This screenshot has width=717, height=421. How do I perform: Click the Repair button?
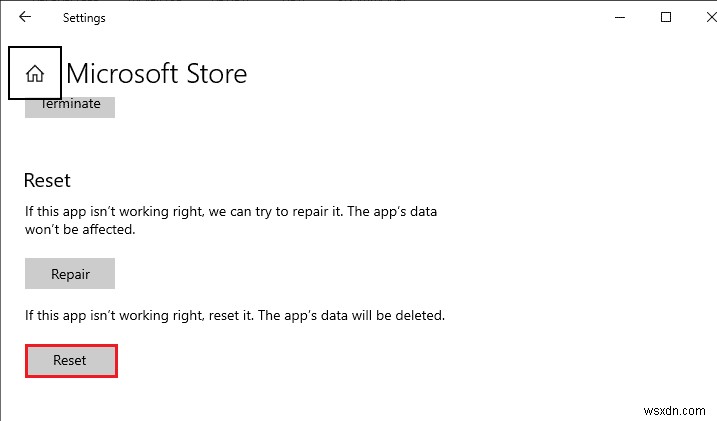(x=70, y=273)
